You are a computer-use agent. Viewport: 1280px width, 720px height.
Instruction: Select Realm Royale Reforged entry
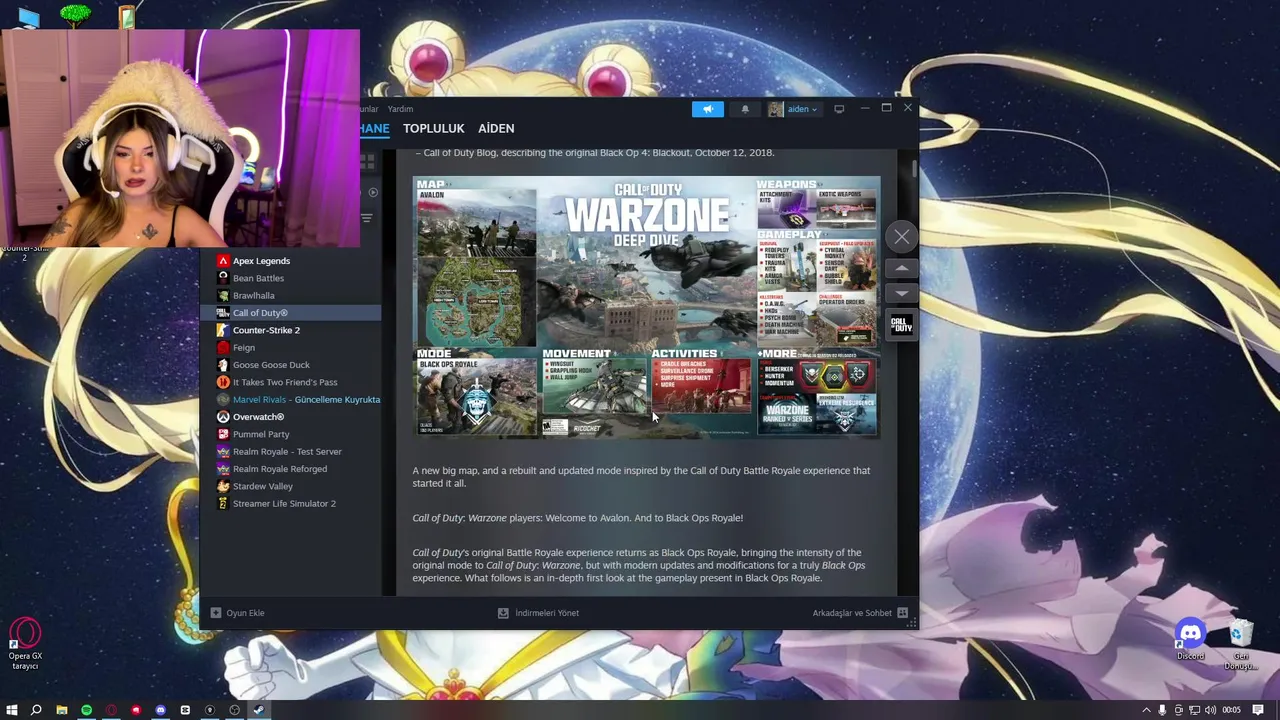pyautogui.click(x=290, y=469)
